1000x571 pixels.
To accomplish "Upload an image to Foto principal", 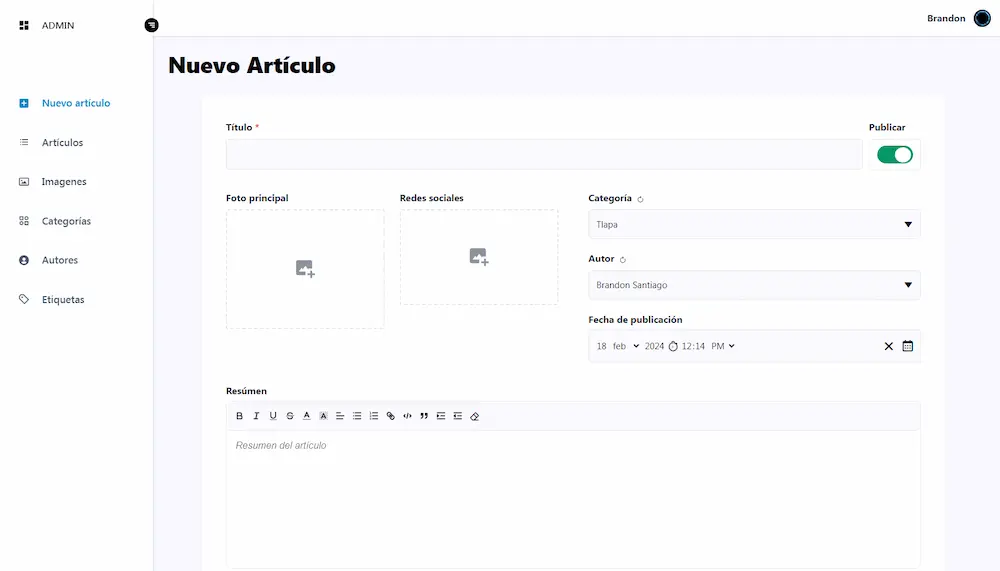I will pyautogui.click(x=305, y=269).
